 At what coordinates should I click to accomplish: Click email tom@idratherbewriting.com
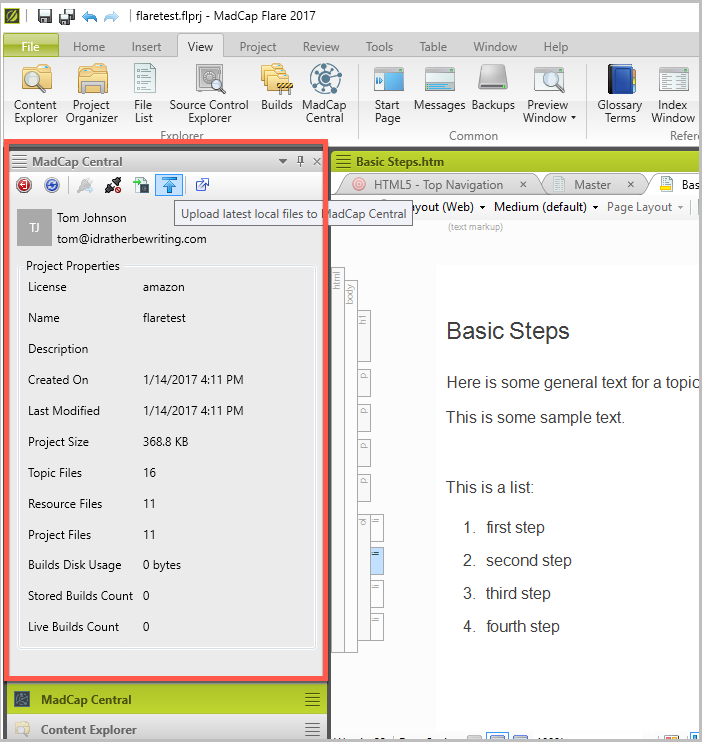click(132, 239)
